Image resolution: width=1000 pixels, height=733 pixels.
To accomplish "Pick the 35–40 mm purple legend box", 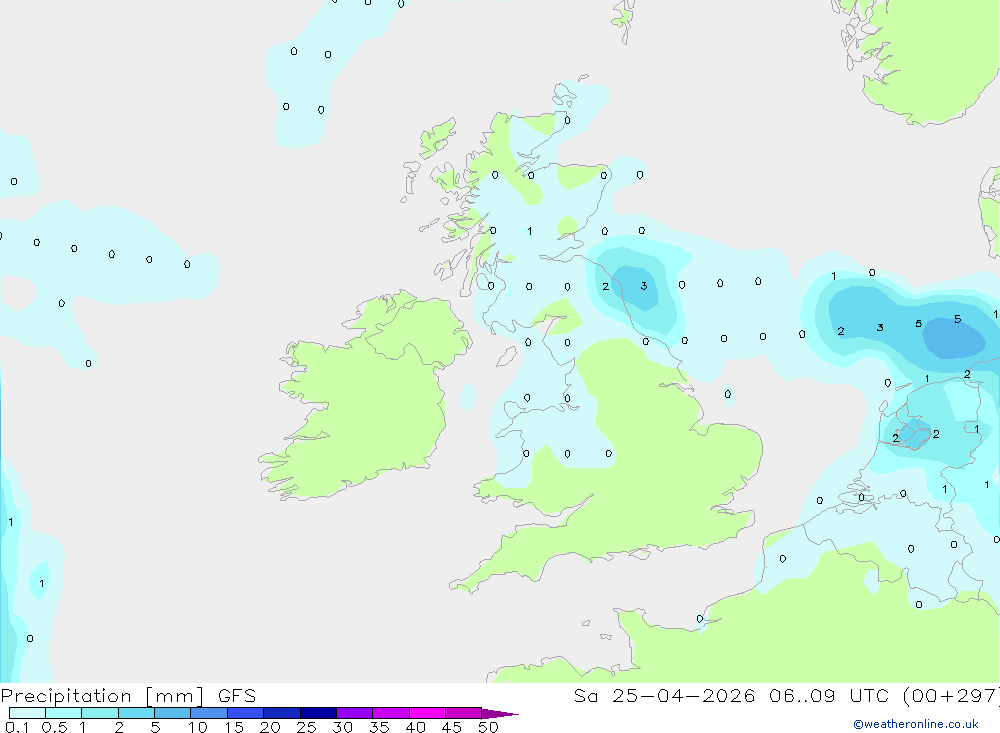I will pos(391,713).
